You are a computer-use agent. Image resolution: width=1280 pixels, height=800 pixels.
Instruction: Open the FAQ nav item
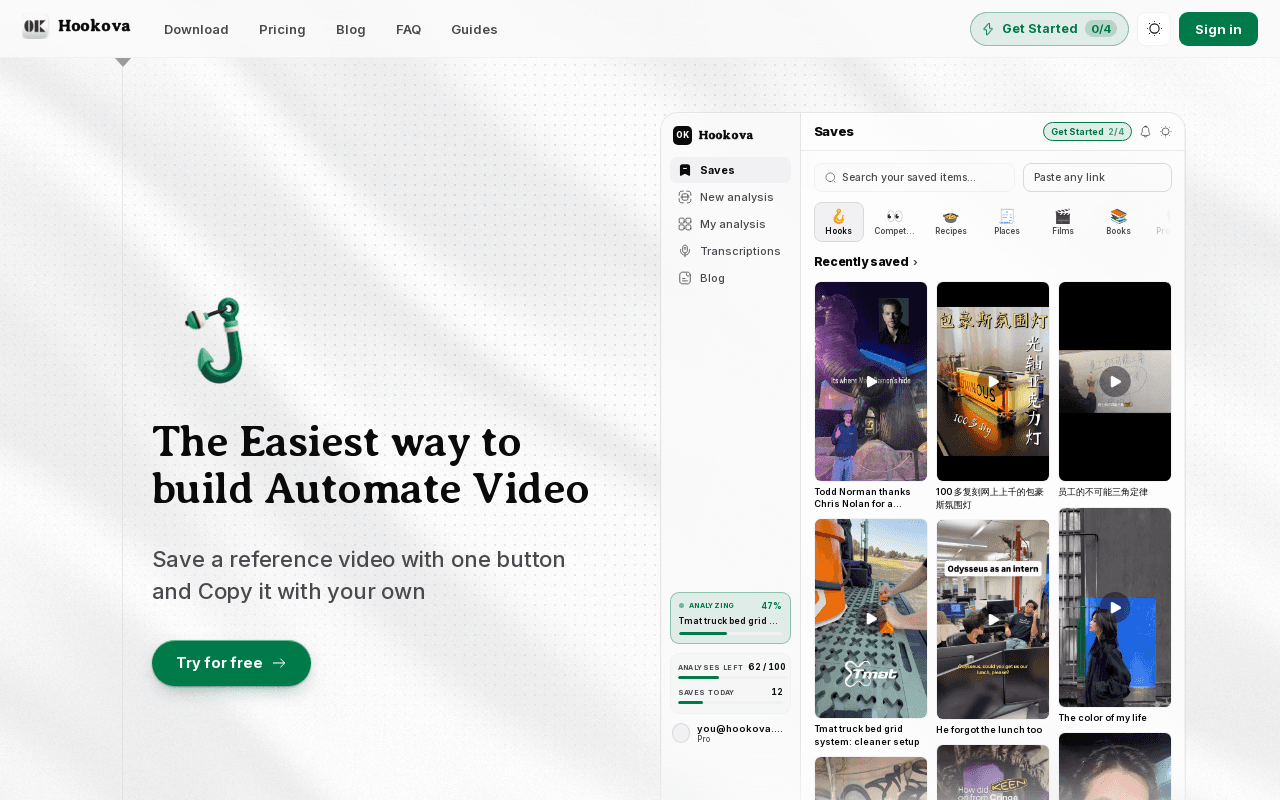pos(408,29)
